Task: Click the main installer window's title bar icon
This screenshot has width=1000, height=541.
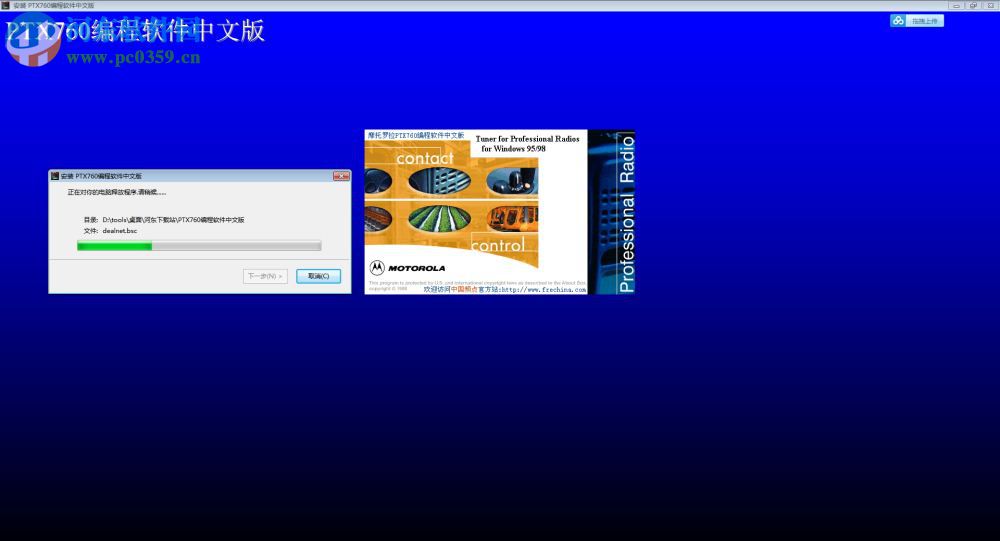Action: [x=5, y=5]
